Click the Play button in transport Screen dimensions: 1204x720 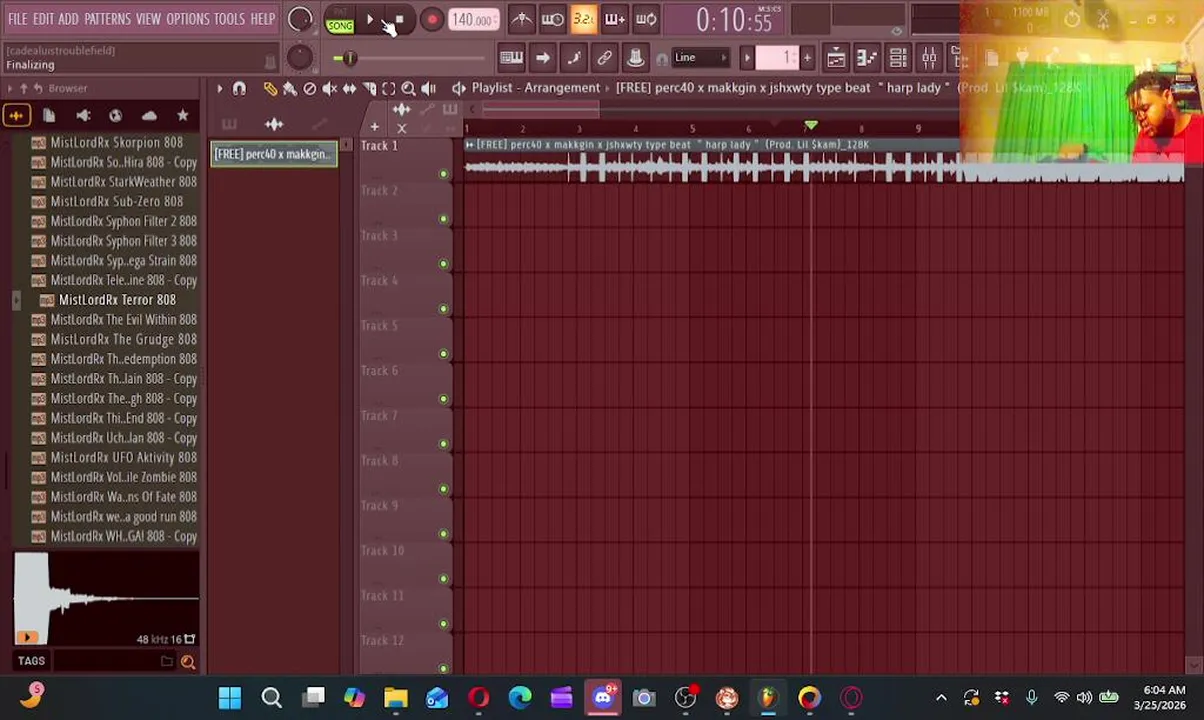[370, 20]
